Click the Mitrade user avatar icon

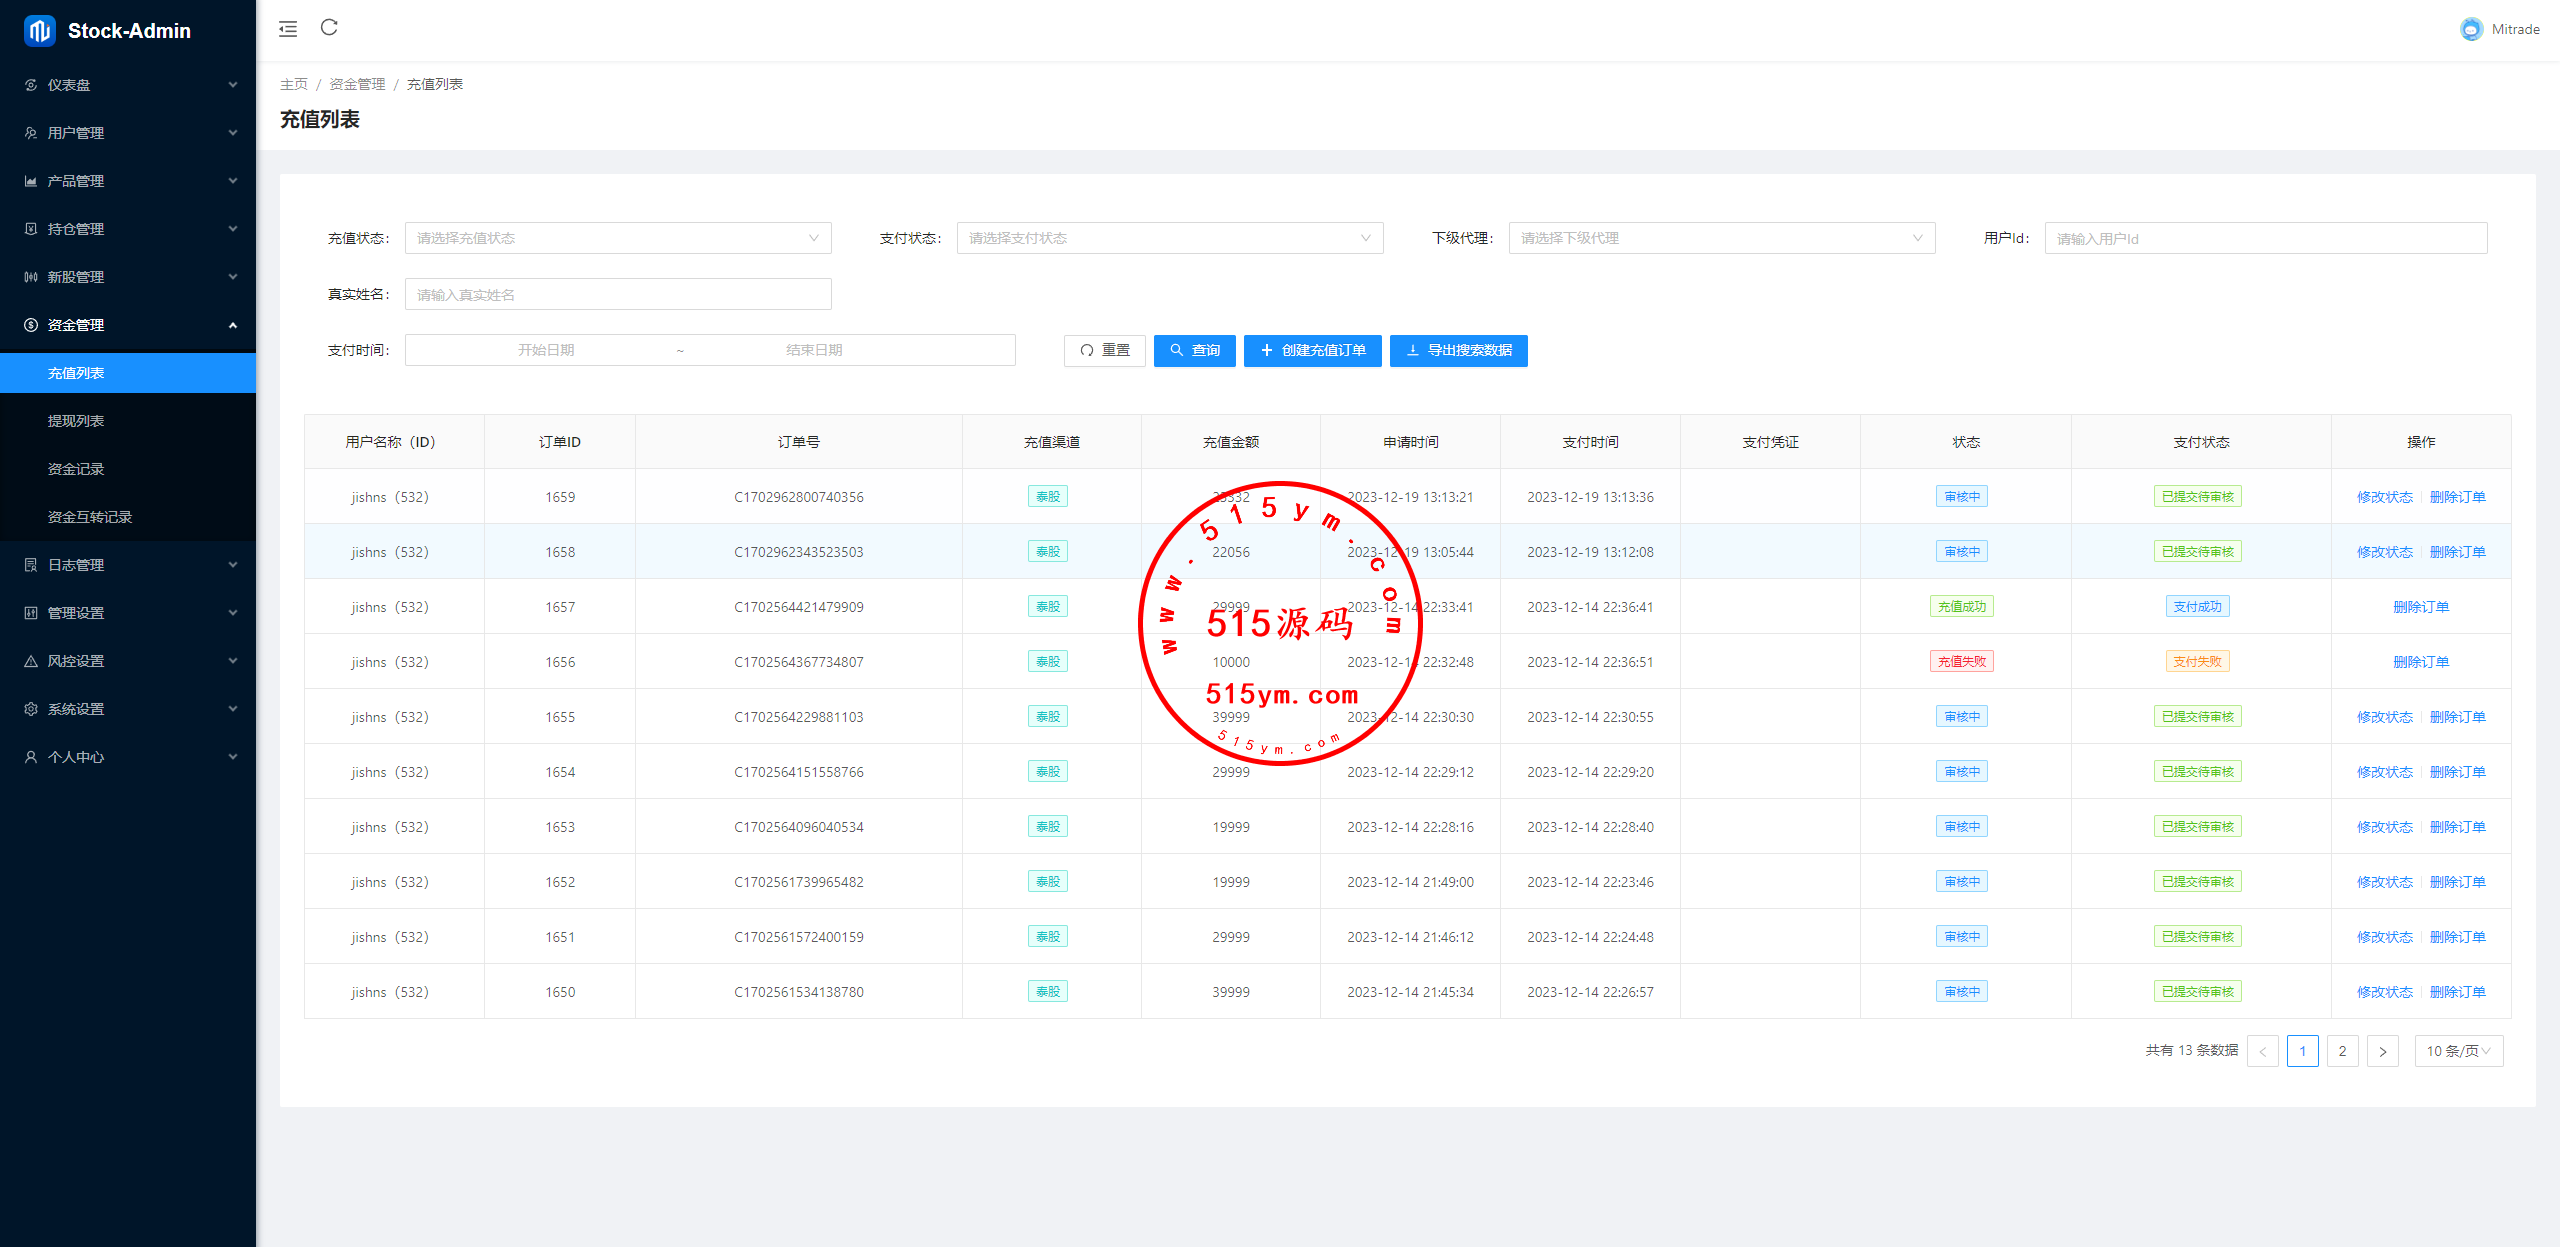pyautogui.click(x=2471, y=30)
